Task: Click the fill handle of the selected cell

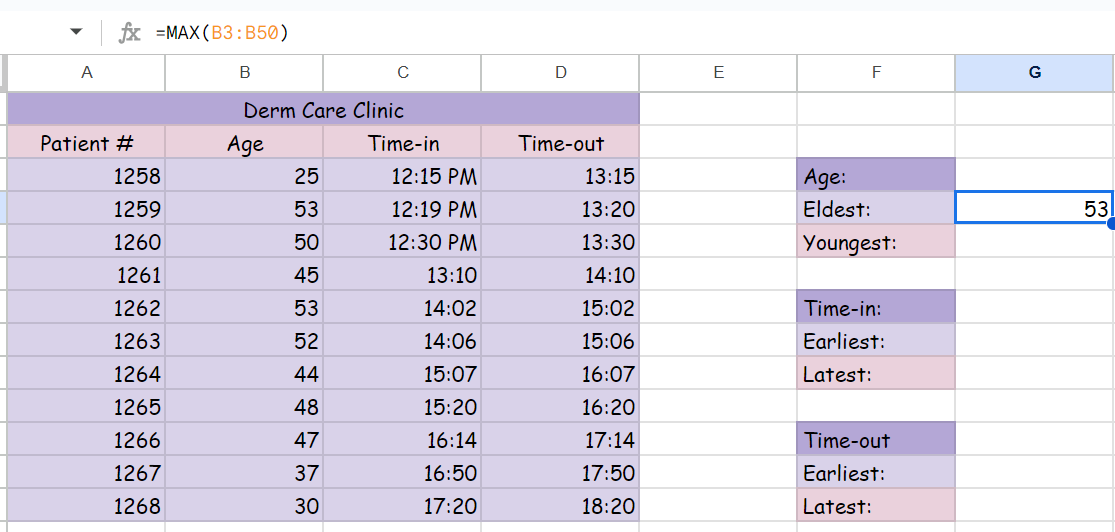Action: coord(1111,224)
